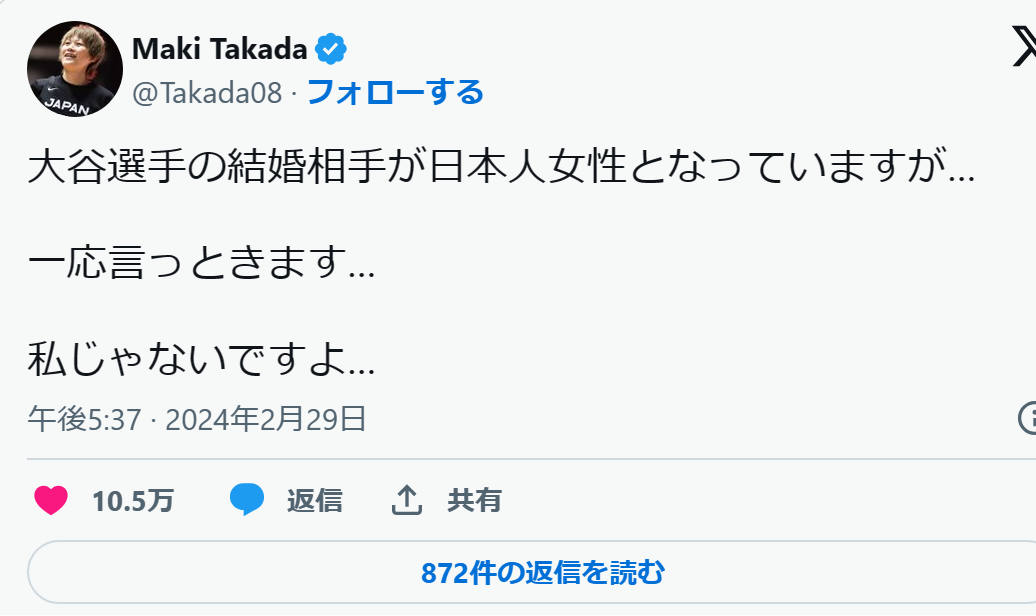Open 872件の返信を読む replies button
1036x616 pixels.
tap(542, 572)
